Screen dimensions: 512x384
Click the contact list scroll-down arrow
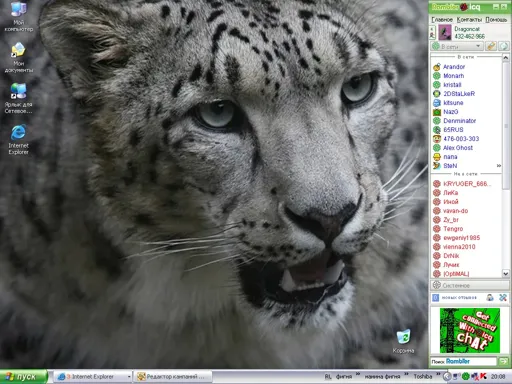click(506, 273)
